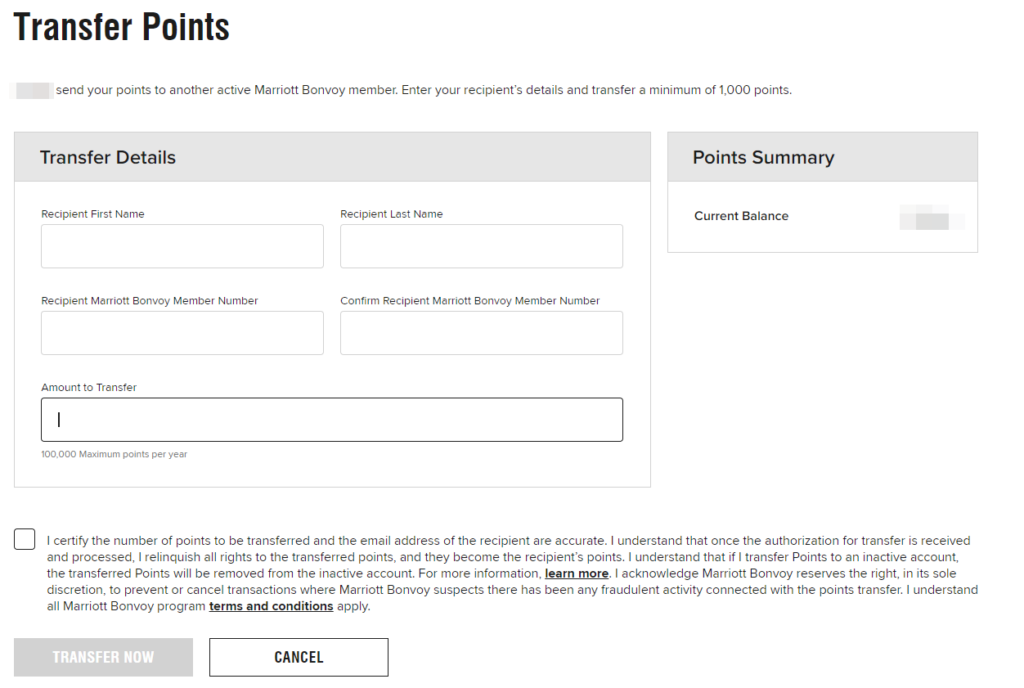Click the Transfer Points page title
The width and height of the screenshot is (1024, 688).
121,27
